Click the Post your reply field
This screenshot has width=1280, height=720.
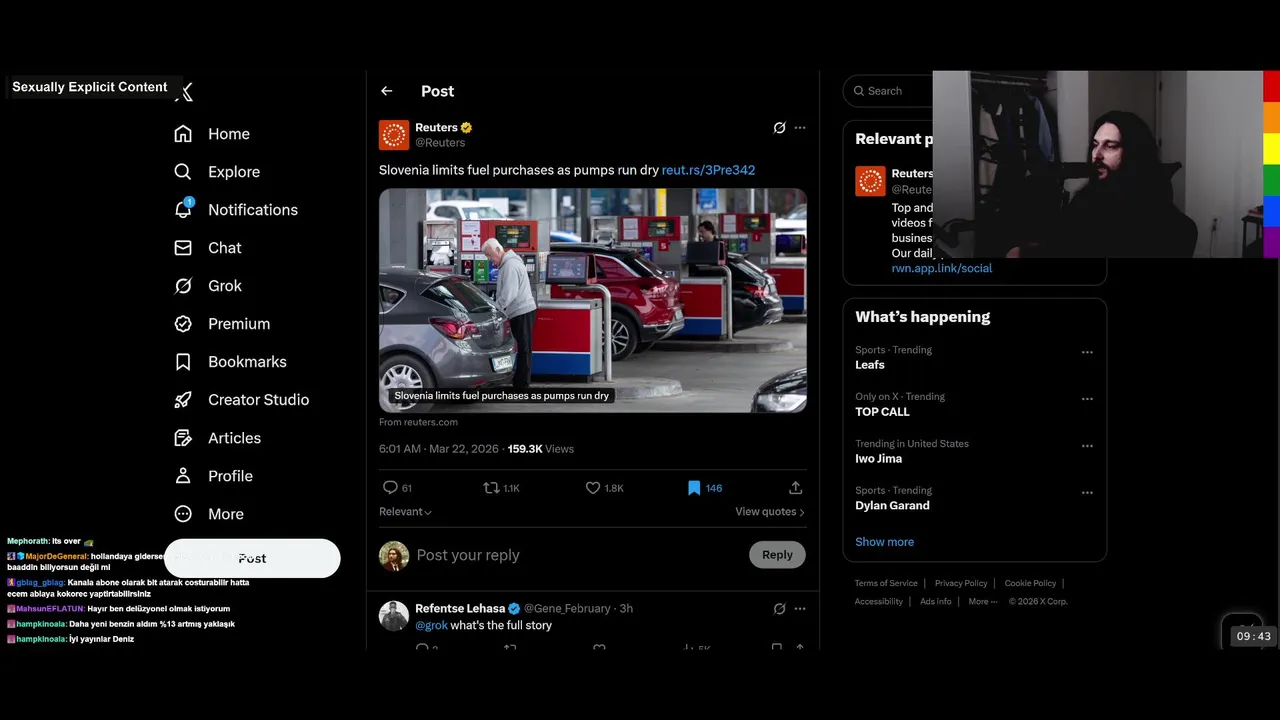(575, 555)
